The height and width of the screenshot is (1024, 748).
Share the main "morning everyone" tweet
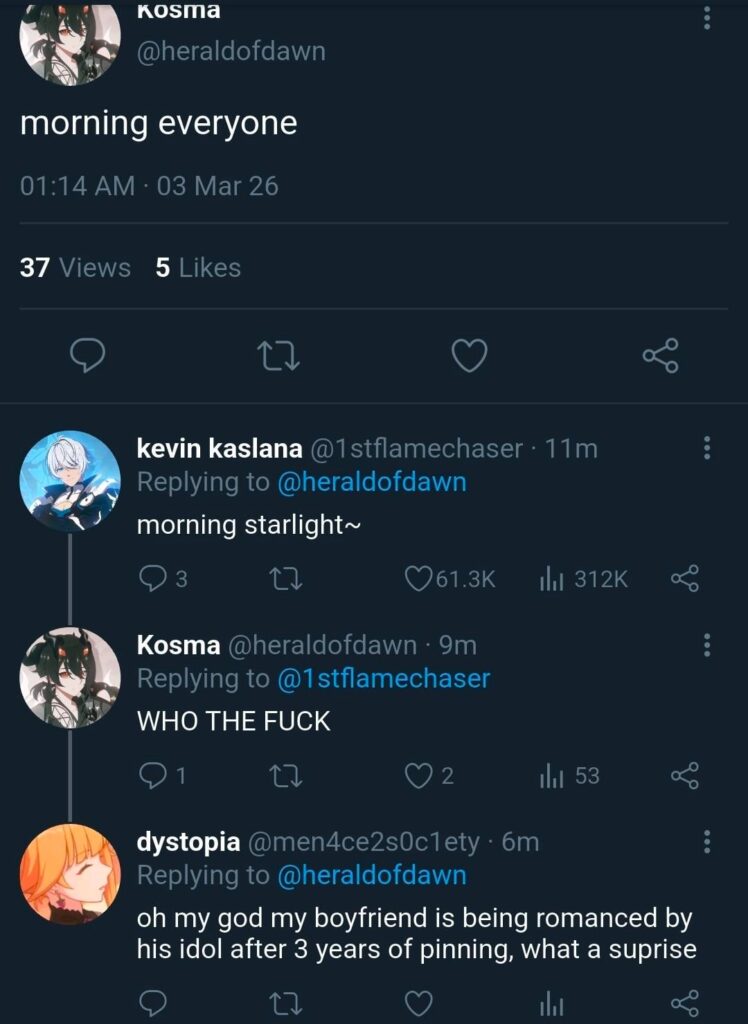pyautogui.click(x=660, y=355)
